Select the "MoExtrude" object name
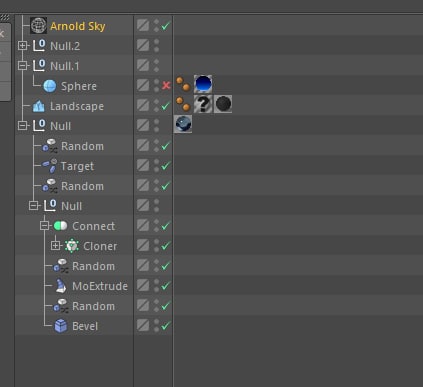This screenshot has height=387, width=423. [x=100, y=286]
